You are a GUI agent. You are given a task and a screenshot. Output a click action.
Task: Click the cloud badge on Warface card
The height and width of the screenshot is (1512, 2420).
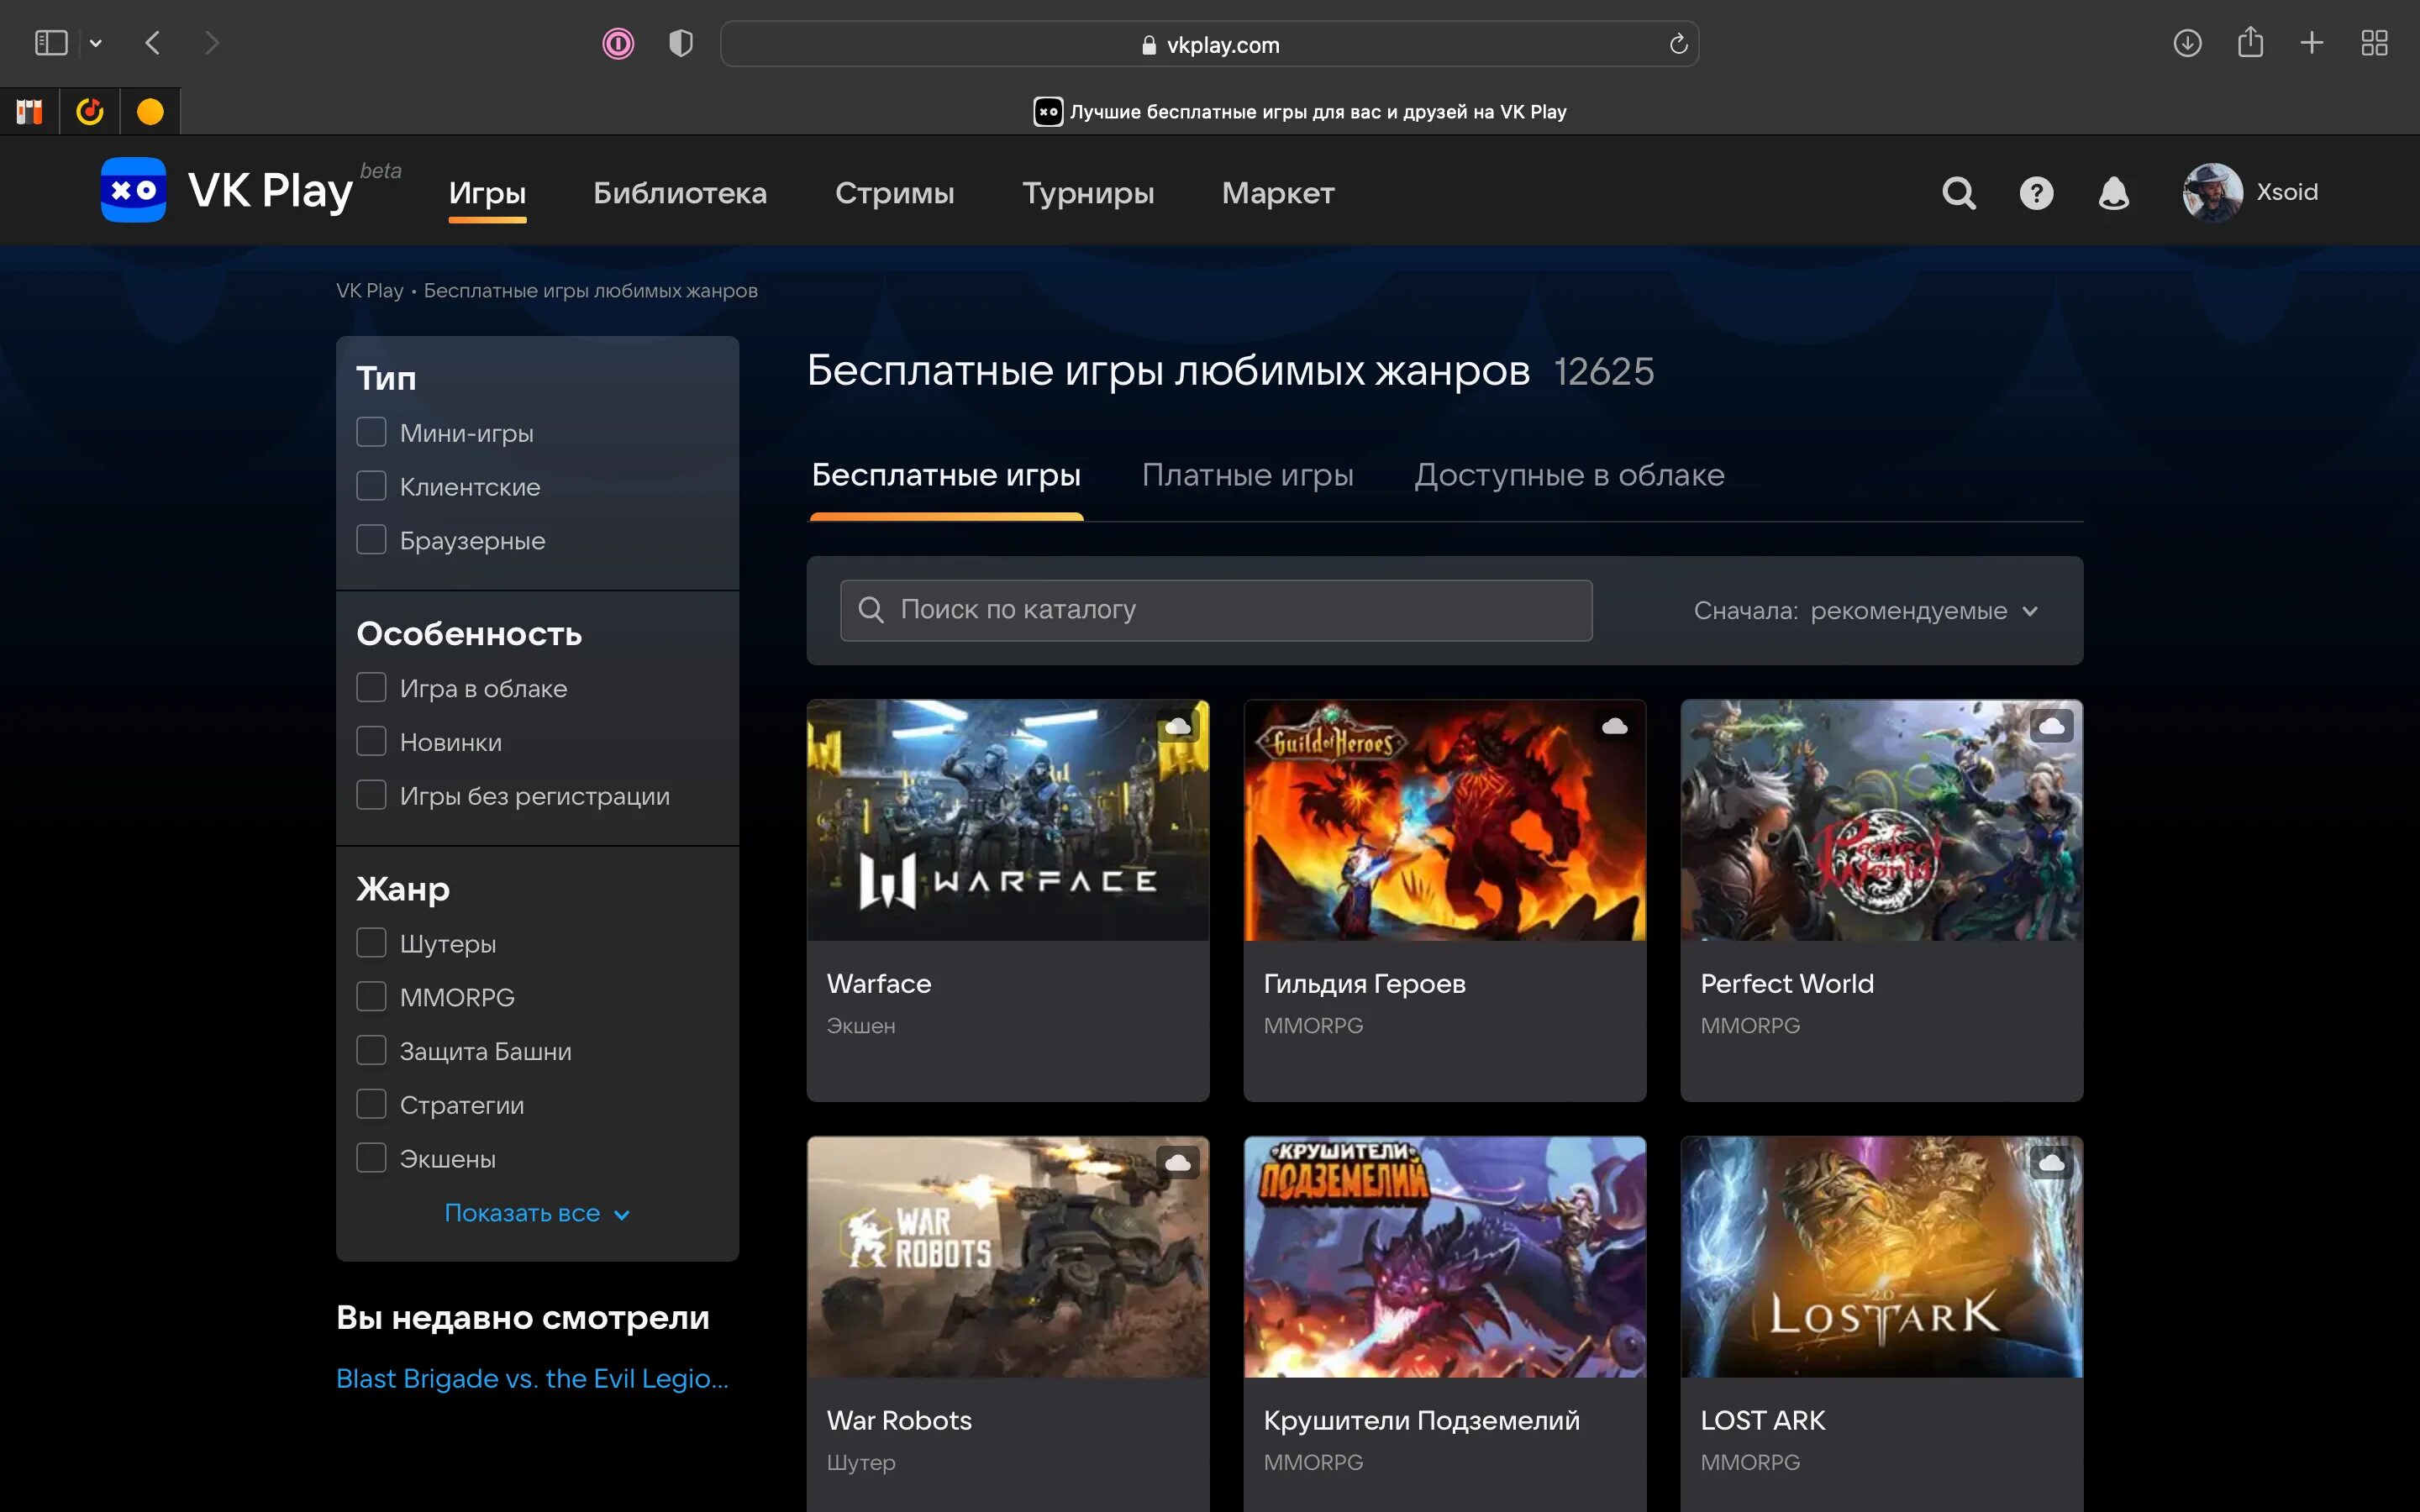(x=1178, y=726)
